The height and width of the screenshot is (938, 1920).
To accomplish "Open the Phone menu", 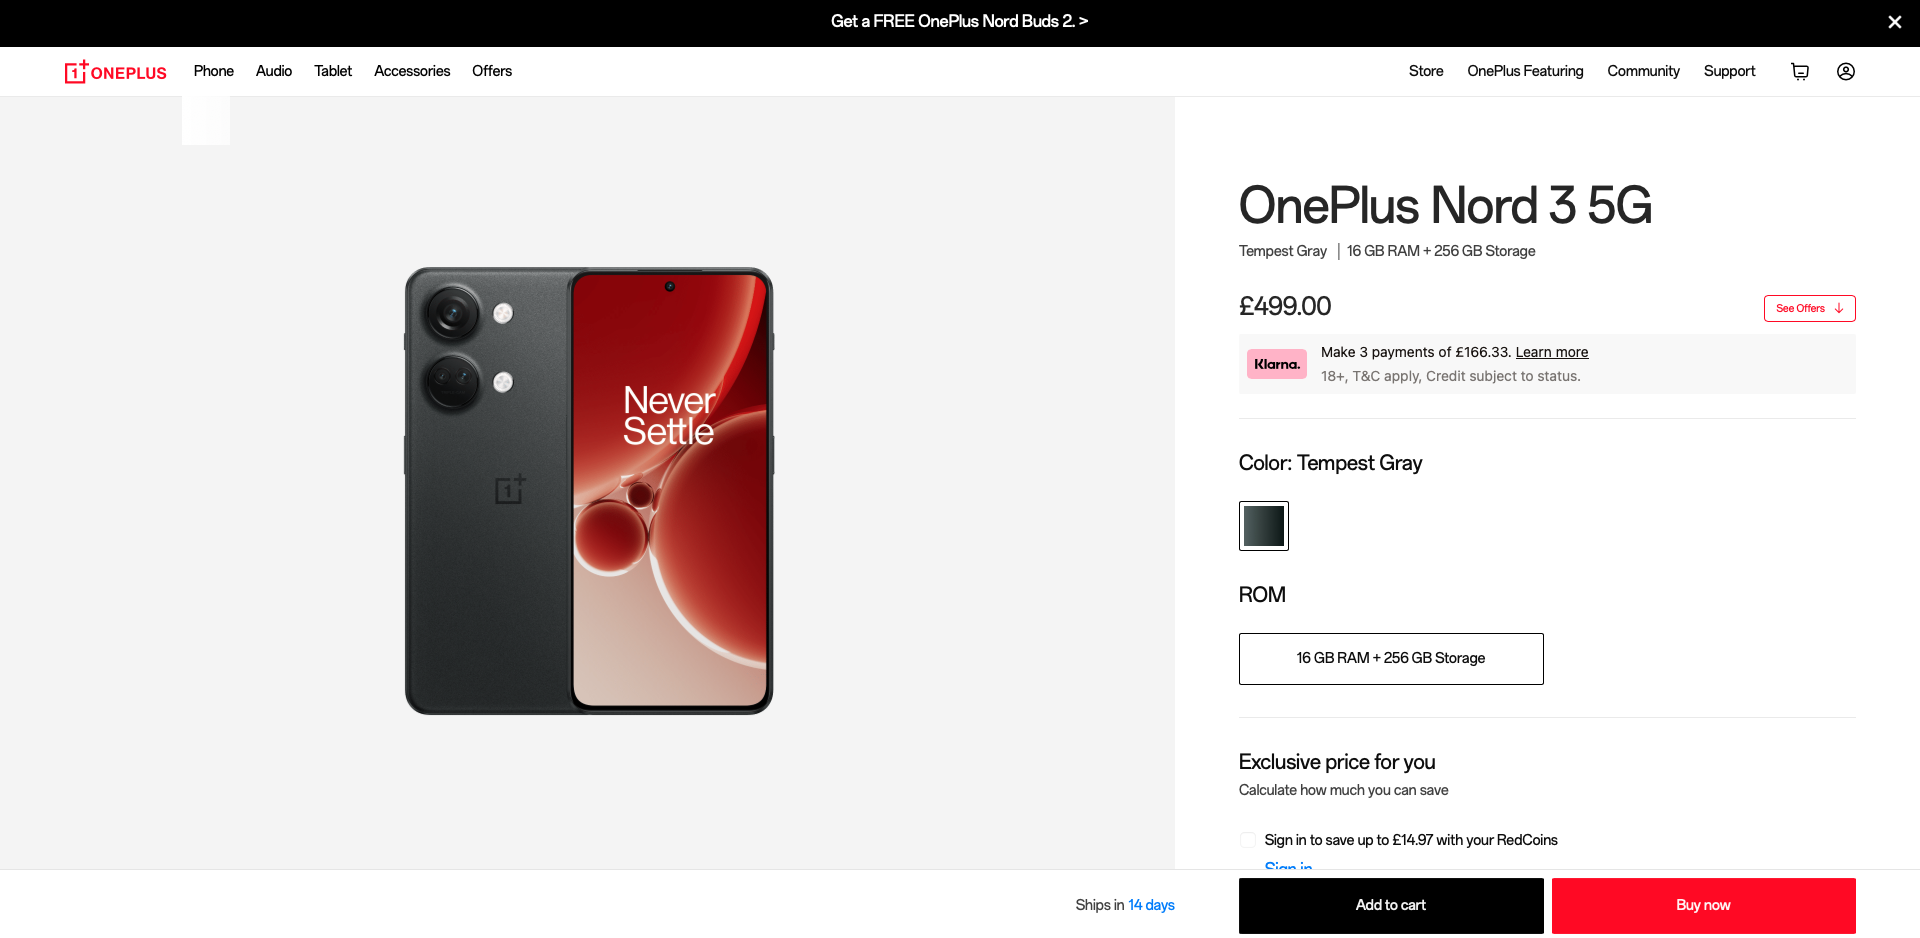I will point(214,71).
